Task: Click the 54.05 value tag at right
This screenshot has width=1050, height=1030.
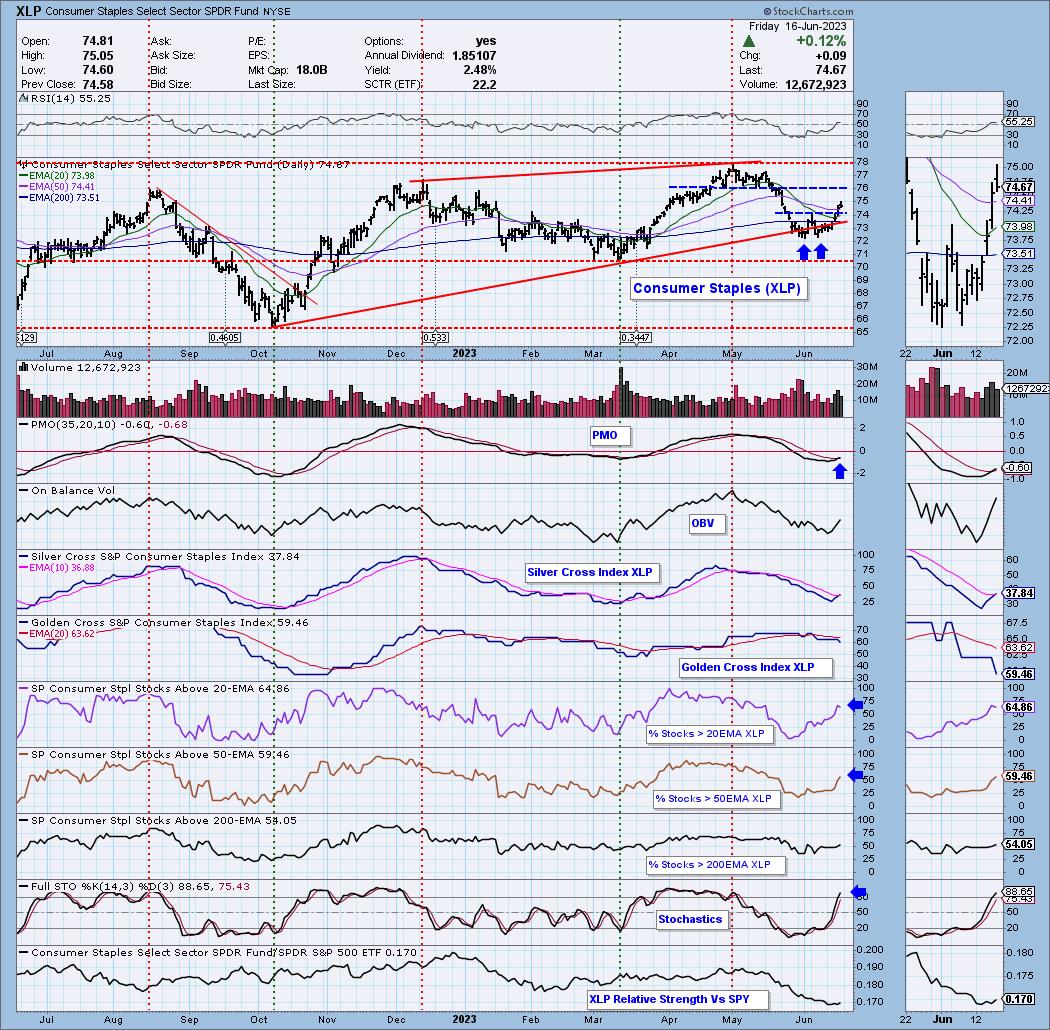Action: 1018,844
